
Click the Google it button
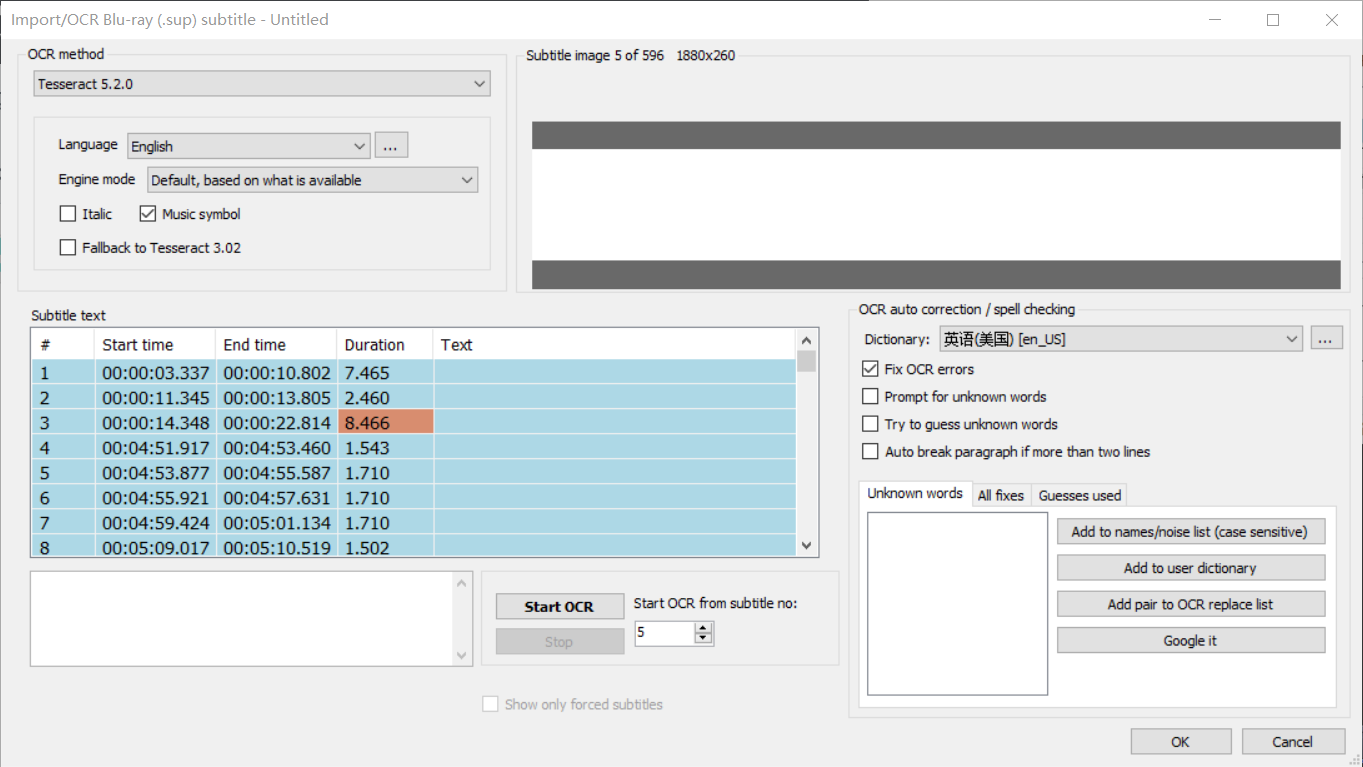coord(1190,640)
